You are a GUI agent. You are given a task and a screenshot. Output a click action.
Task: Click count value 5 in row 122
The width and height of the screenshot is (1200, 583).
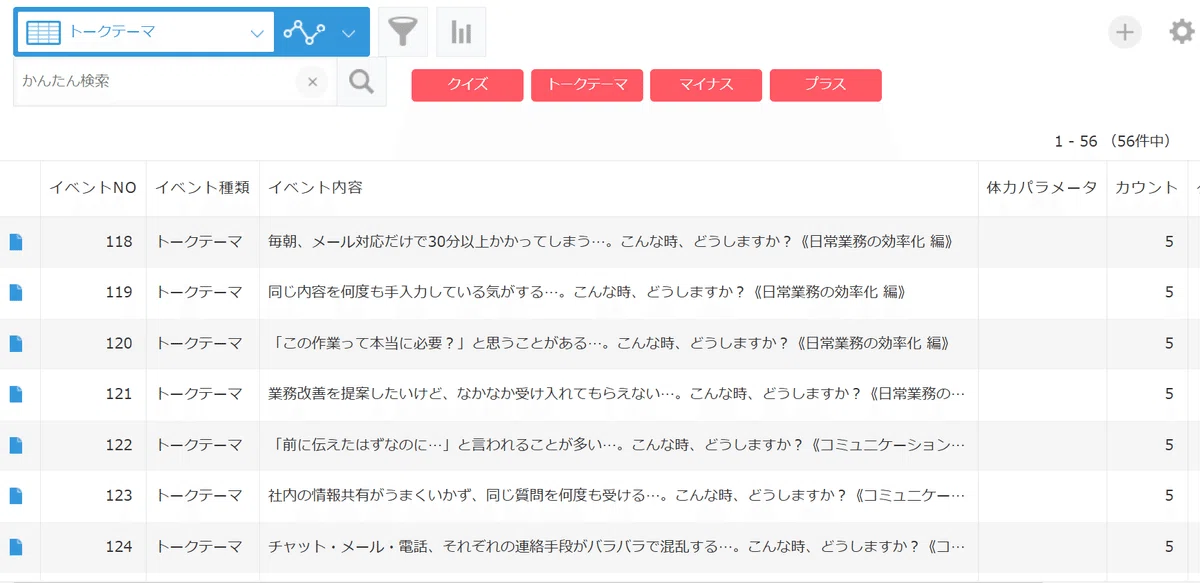click(x=1169, y=445)
